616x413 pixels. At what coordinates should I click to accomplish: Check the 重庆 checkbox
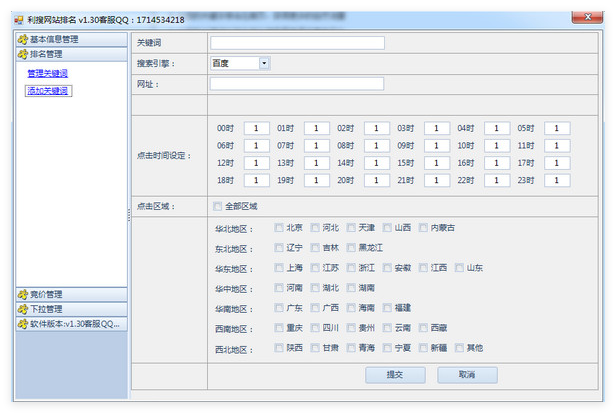[x=279, y=328]
